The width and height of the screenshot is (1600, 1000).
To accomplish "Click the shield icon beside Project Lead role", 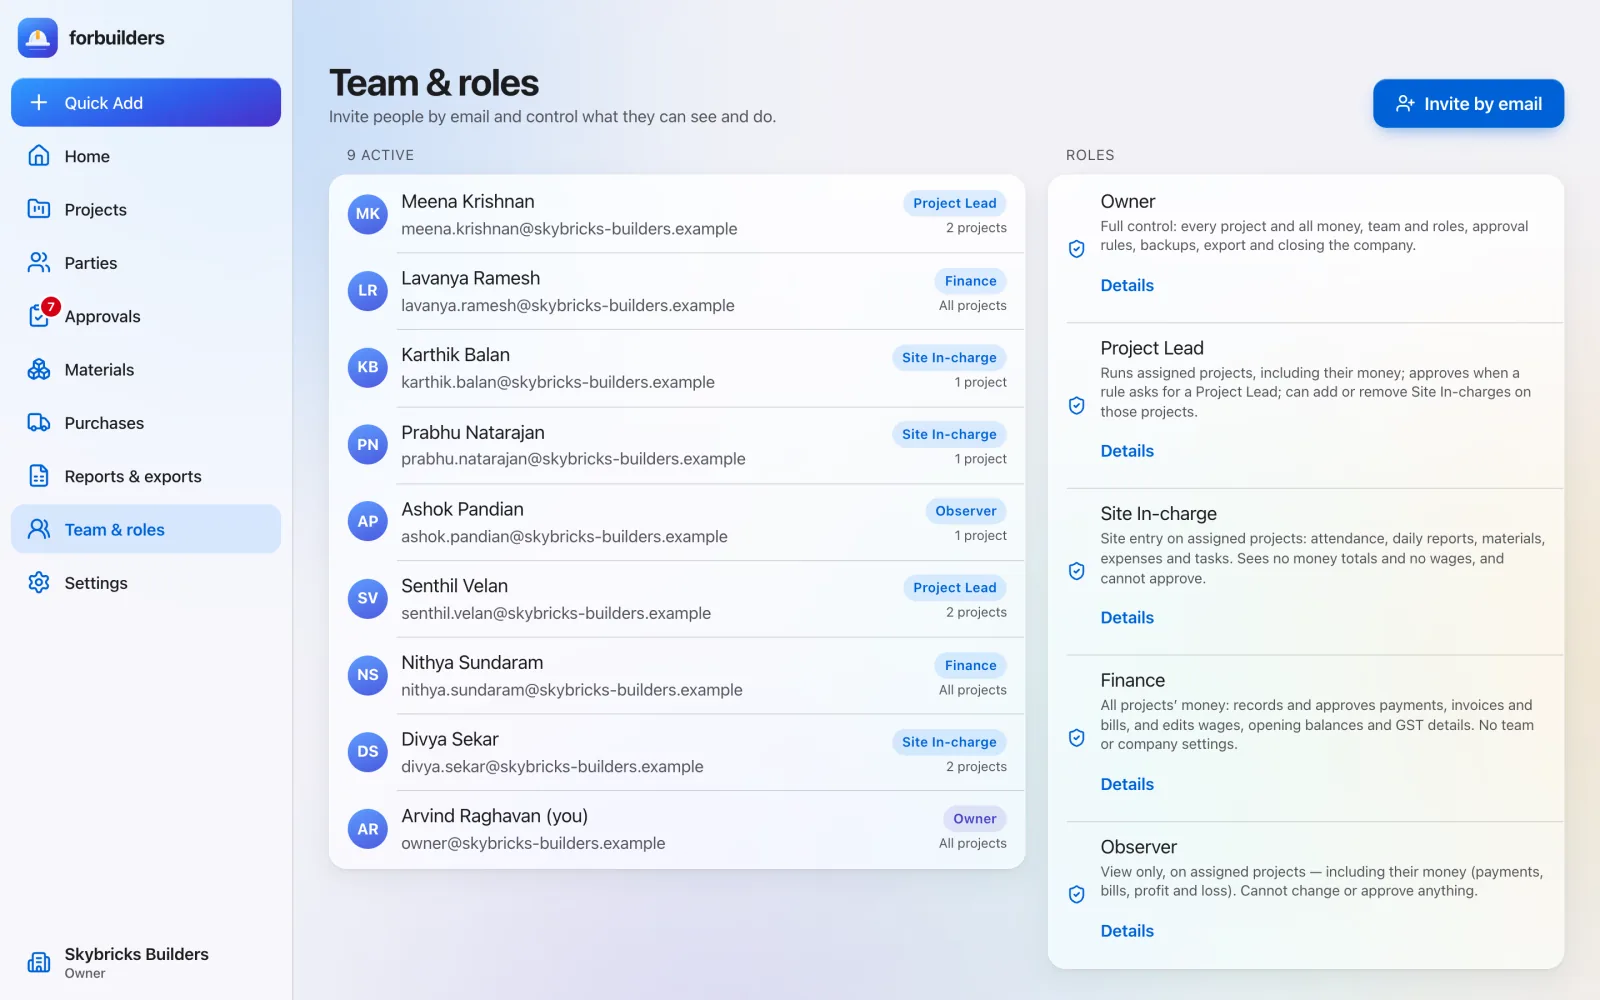I will [1077, 405].
